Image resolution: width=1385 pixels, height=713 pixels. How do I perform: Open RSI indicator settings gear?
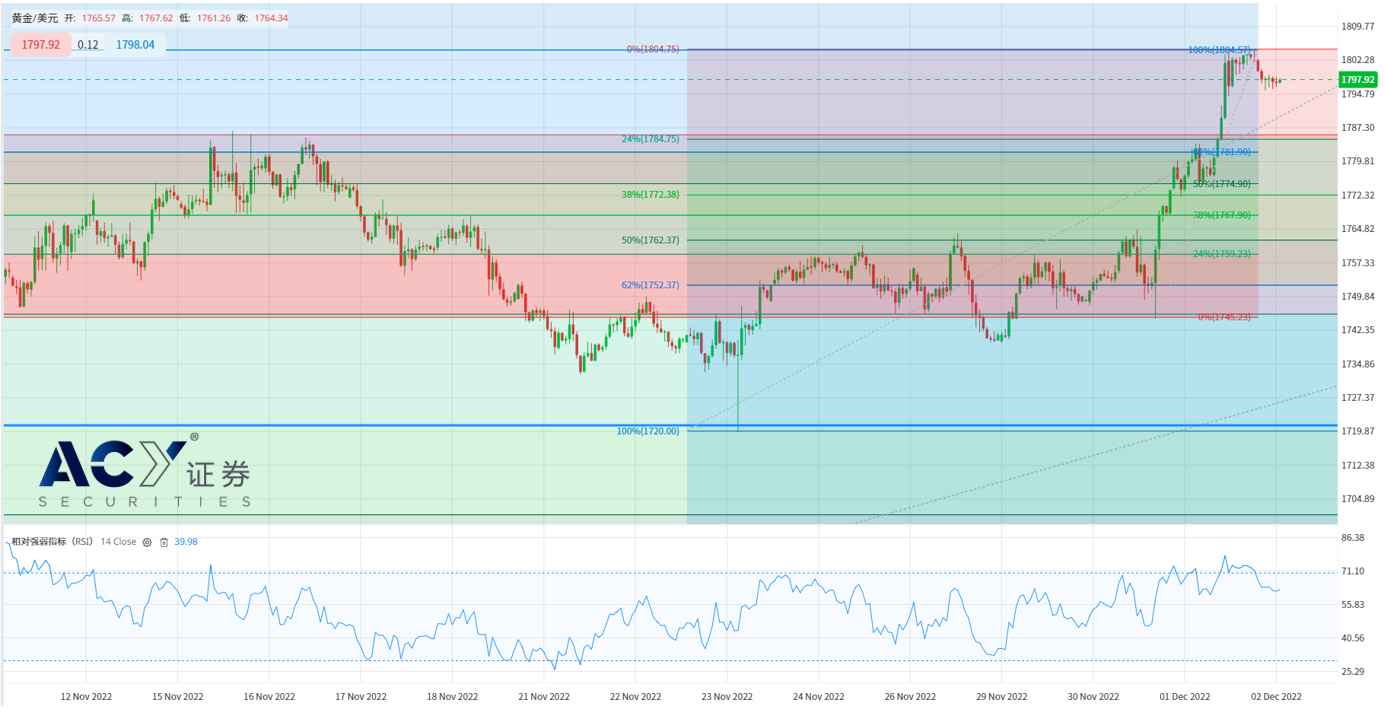tap(147, 542)
